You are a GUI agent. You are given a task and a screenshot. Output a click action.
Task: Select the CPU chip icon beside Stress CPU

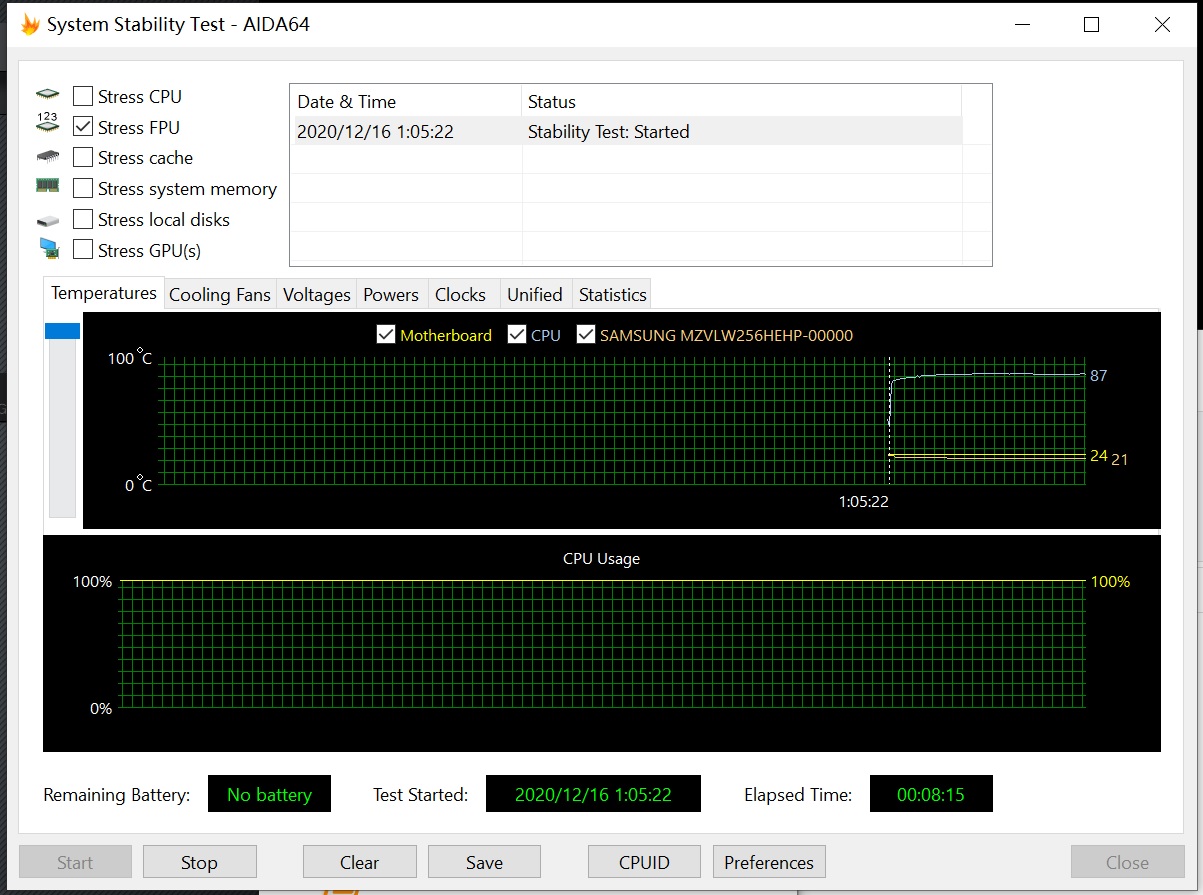[48, 93]
